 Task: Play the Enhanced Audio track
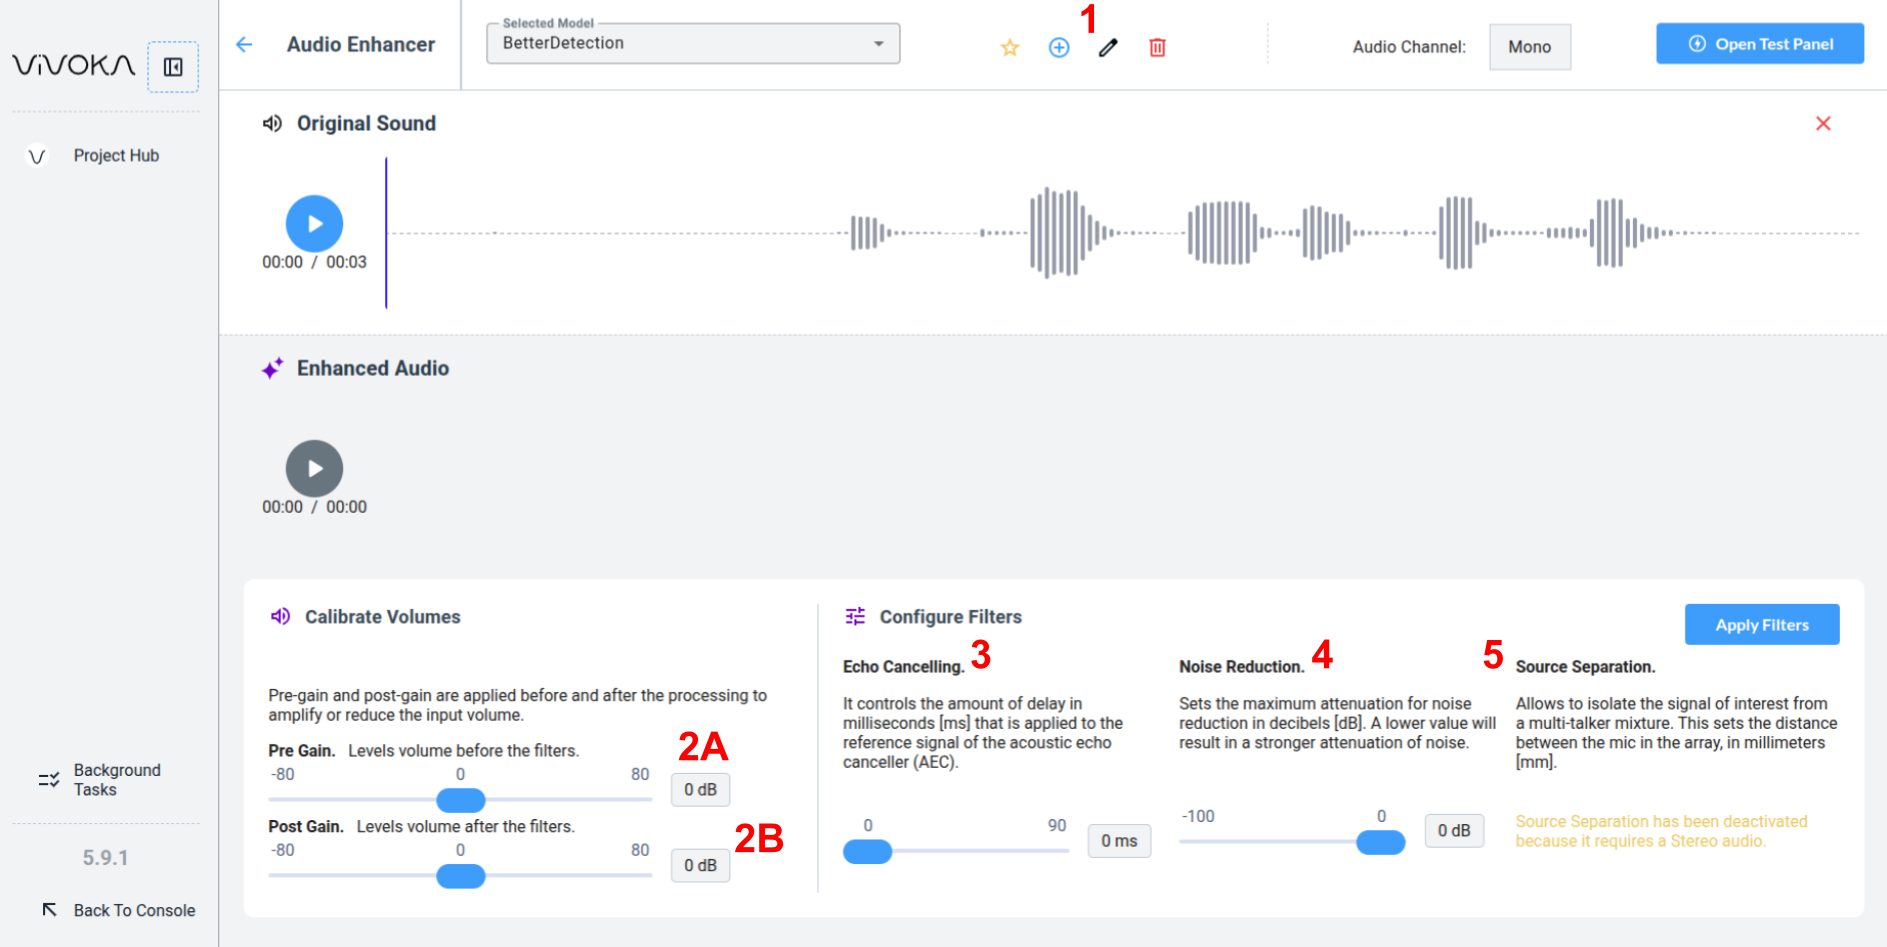[314, 468]
